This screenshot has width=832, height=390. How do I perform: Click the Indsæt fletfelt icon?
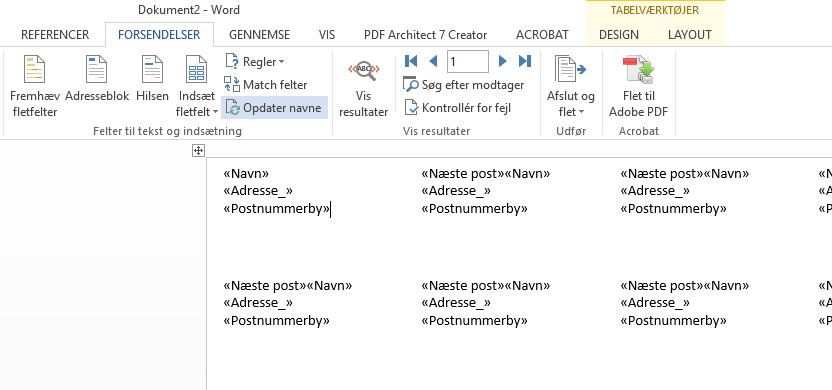click(196, 70)
